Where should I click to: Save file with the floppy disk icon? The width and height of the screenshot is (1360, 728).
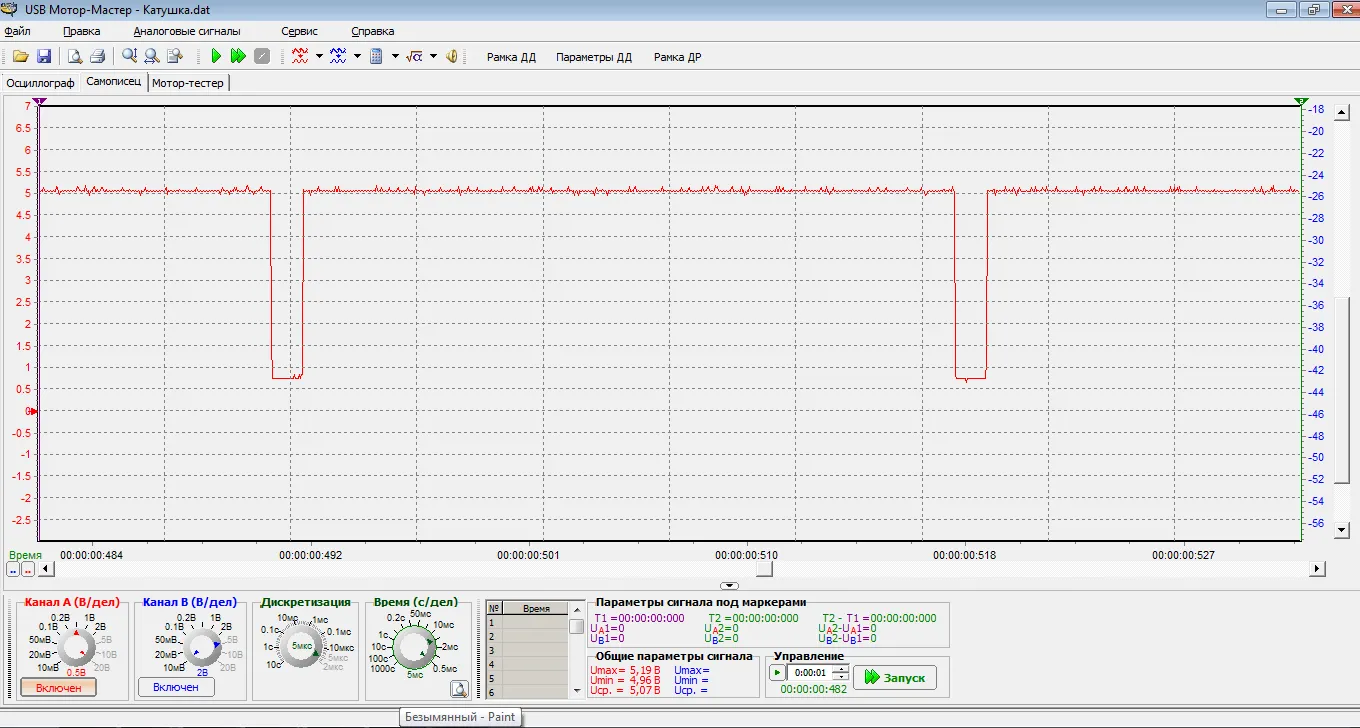(44, 57)
